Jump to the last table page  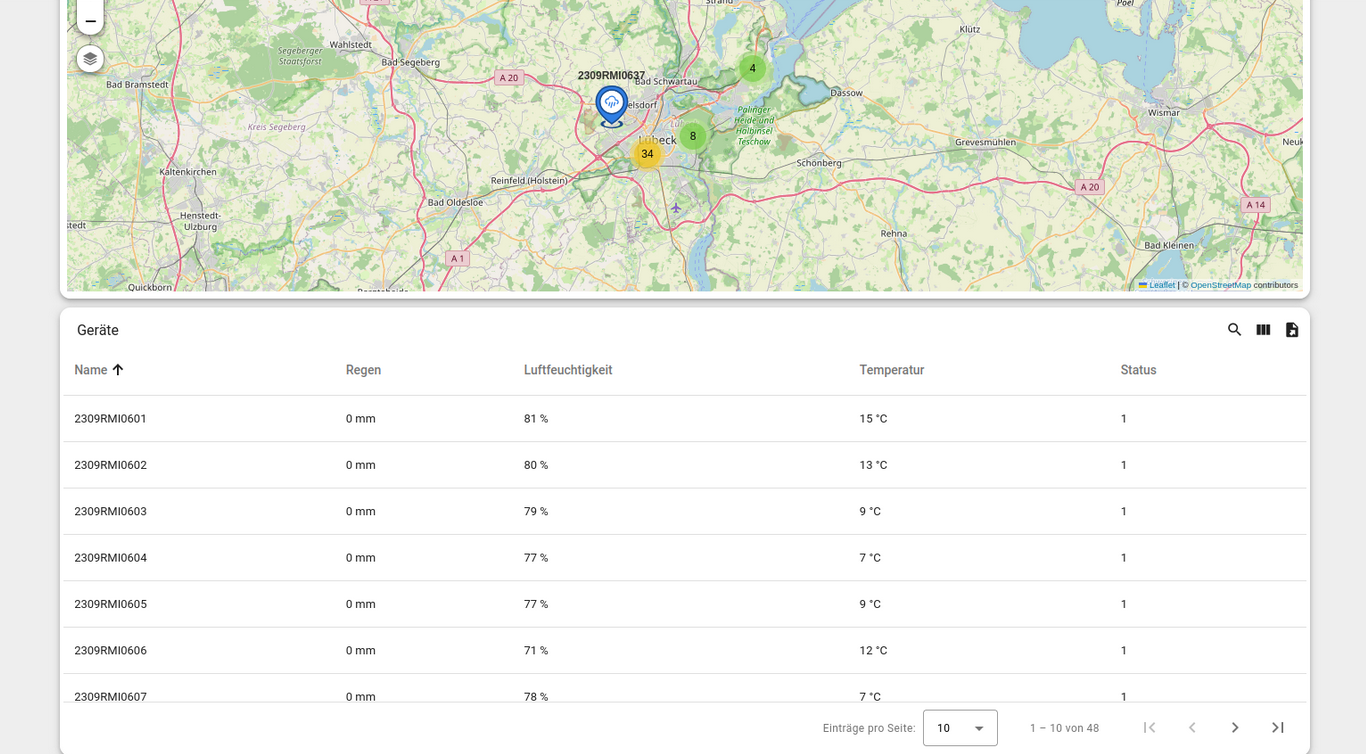tap(1278, 728)
